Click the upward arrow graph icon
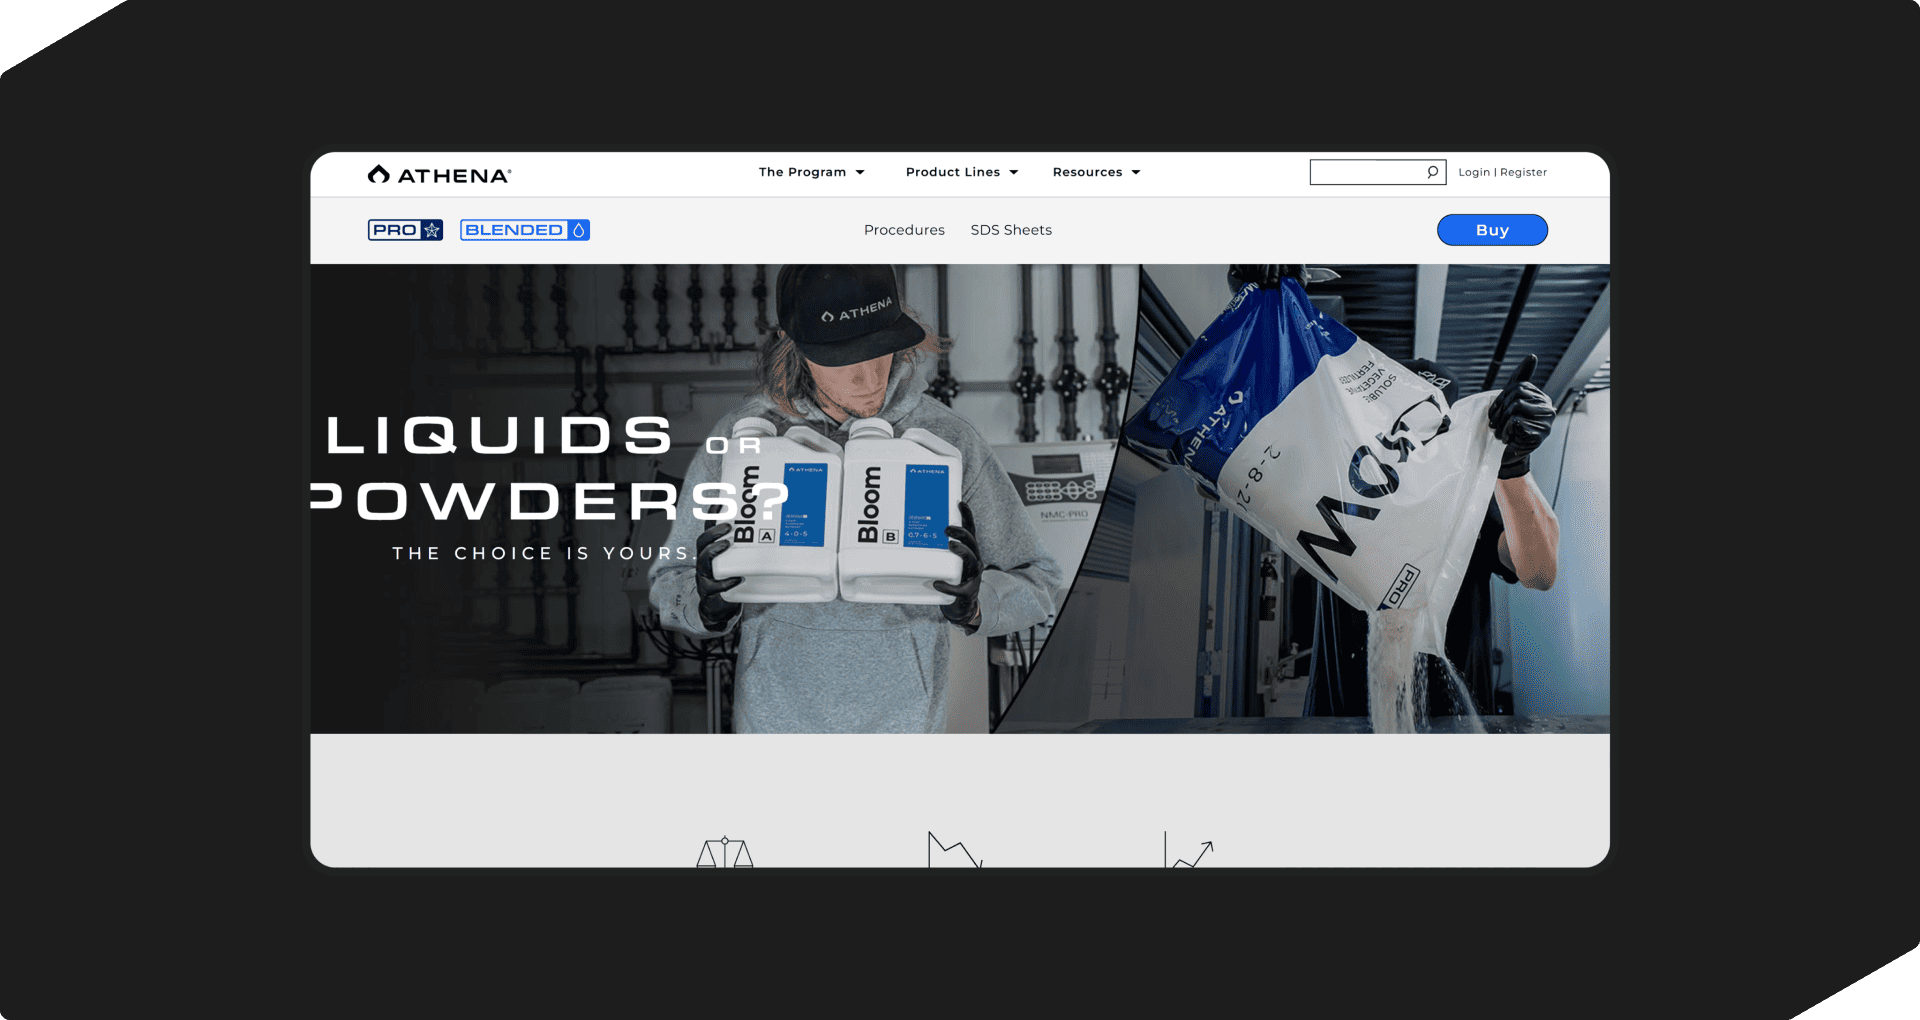Image resolution: width=1920 pixels, height=1020 pixels. point(1189,849)
